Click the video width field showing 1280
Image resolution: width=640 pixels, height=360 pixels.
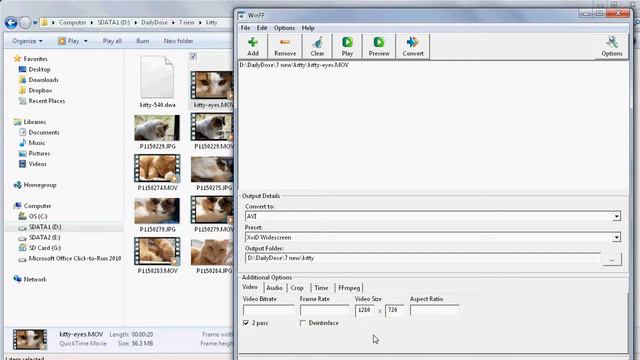tap(364, 310)
